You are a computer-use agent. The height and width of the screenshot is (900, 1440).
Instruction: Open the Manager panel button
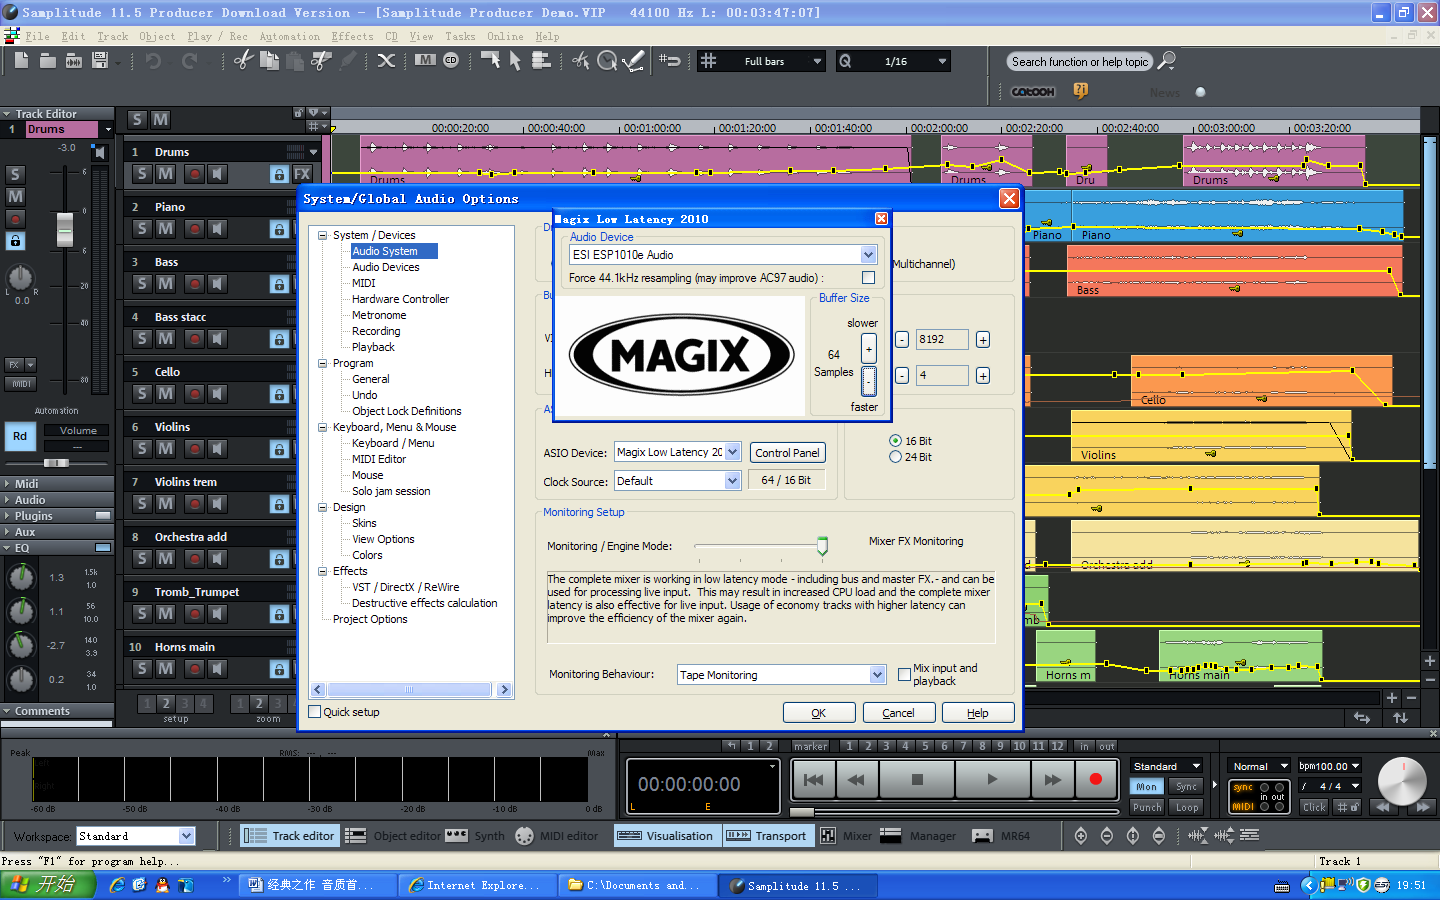(x=919, y=836)
